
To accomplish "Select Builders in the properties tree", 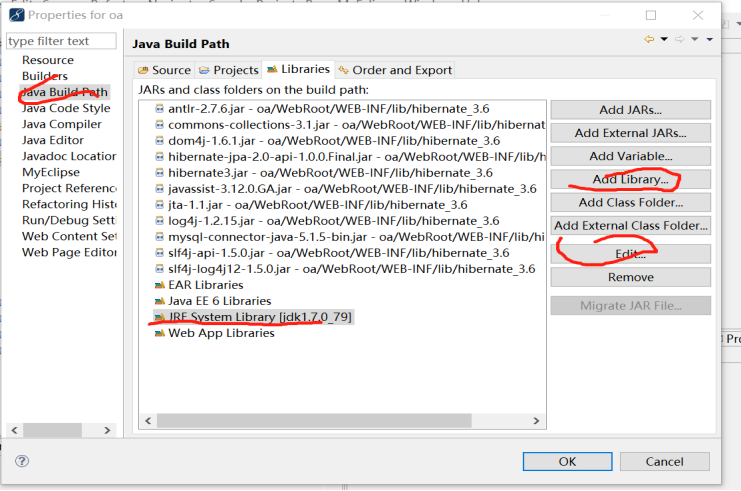I will pos(45,76).
